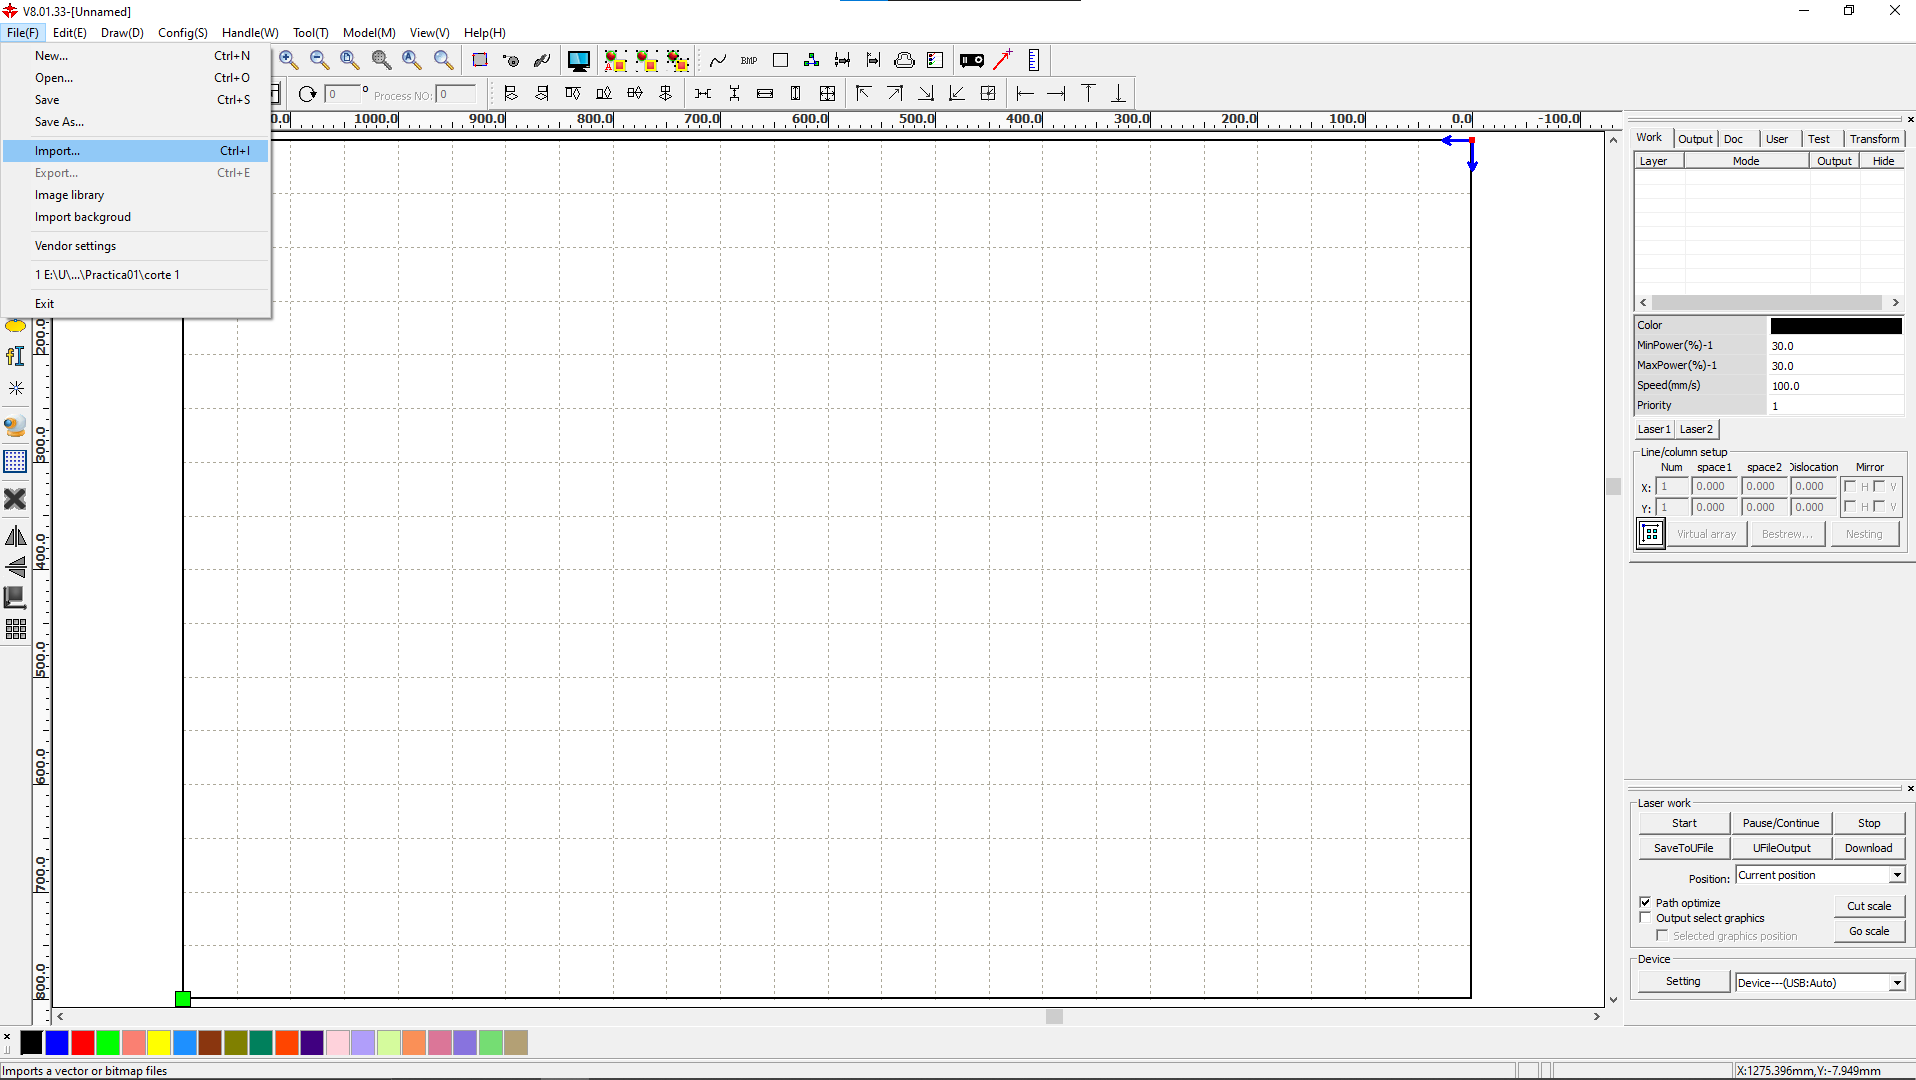Click the Download button
Image resolution: width=1916 pixels, height=1080 pixels.
1869,848
